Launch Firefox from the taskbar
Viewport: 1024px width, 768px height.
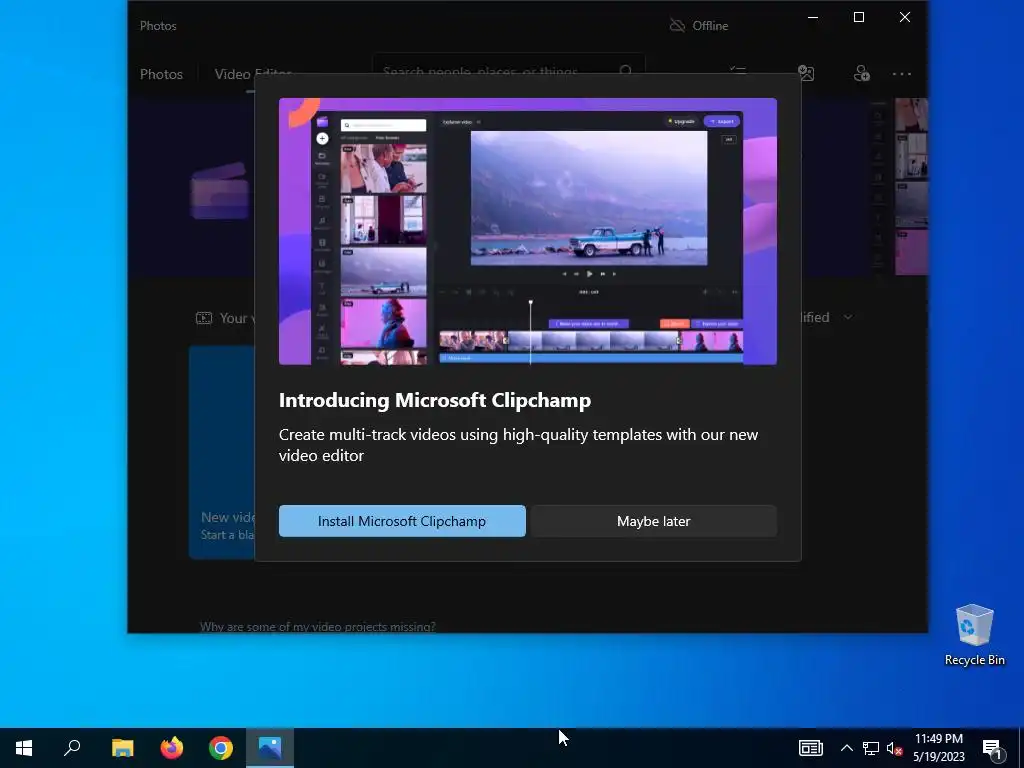(172, 748)
